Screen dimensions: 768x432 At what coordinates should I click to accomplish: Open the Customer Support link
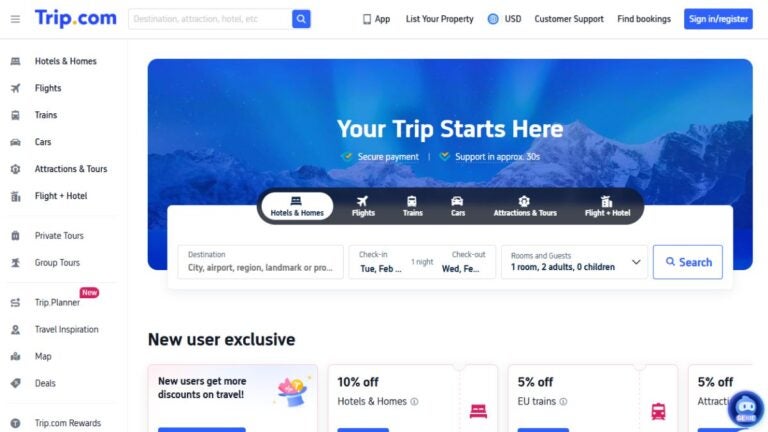(x=568, y=19)
